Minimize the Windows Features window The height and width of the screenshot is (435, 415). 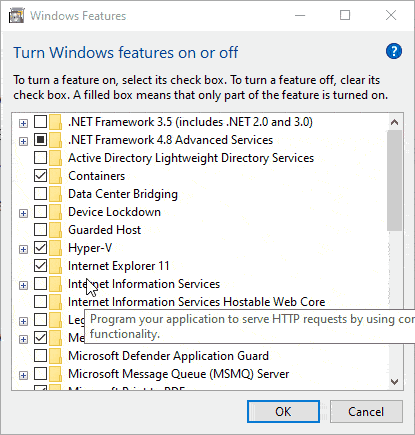pos(300,15)
